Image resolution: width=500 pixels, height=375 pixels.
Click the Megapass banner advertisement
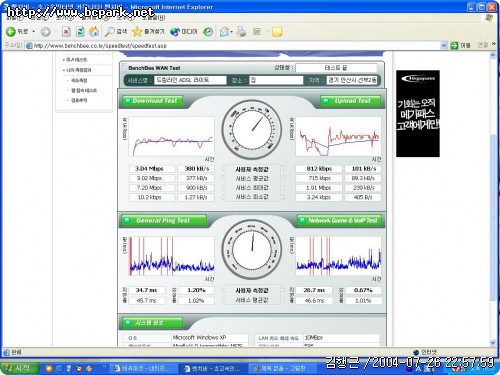click(418, 113)
